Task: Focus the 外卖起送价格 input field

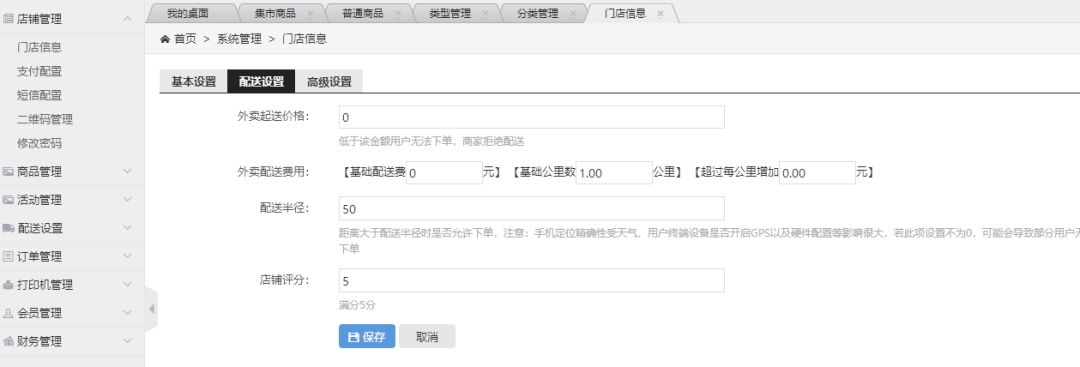Action: tap(532, 117)
